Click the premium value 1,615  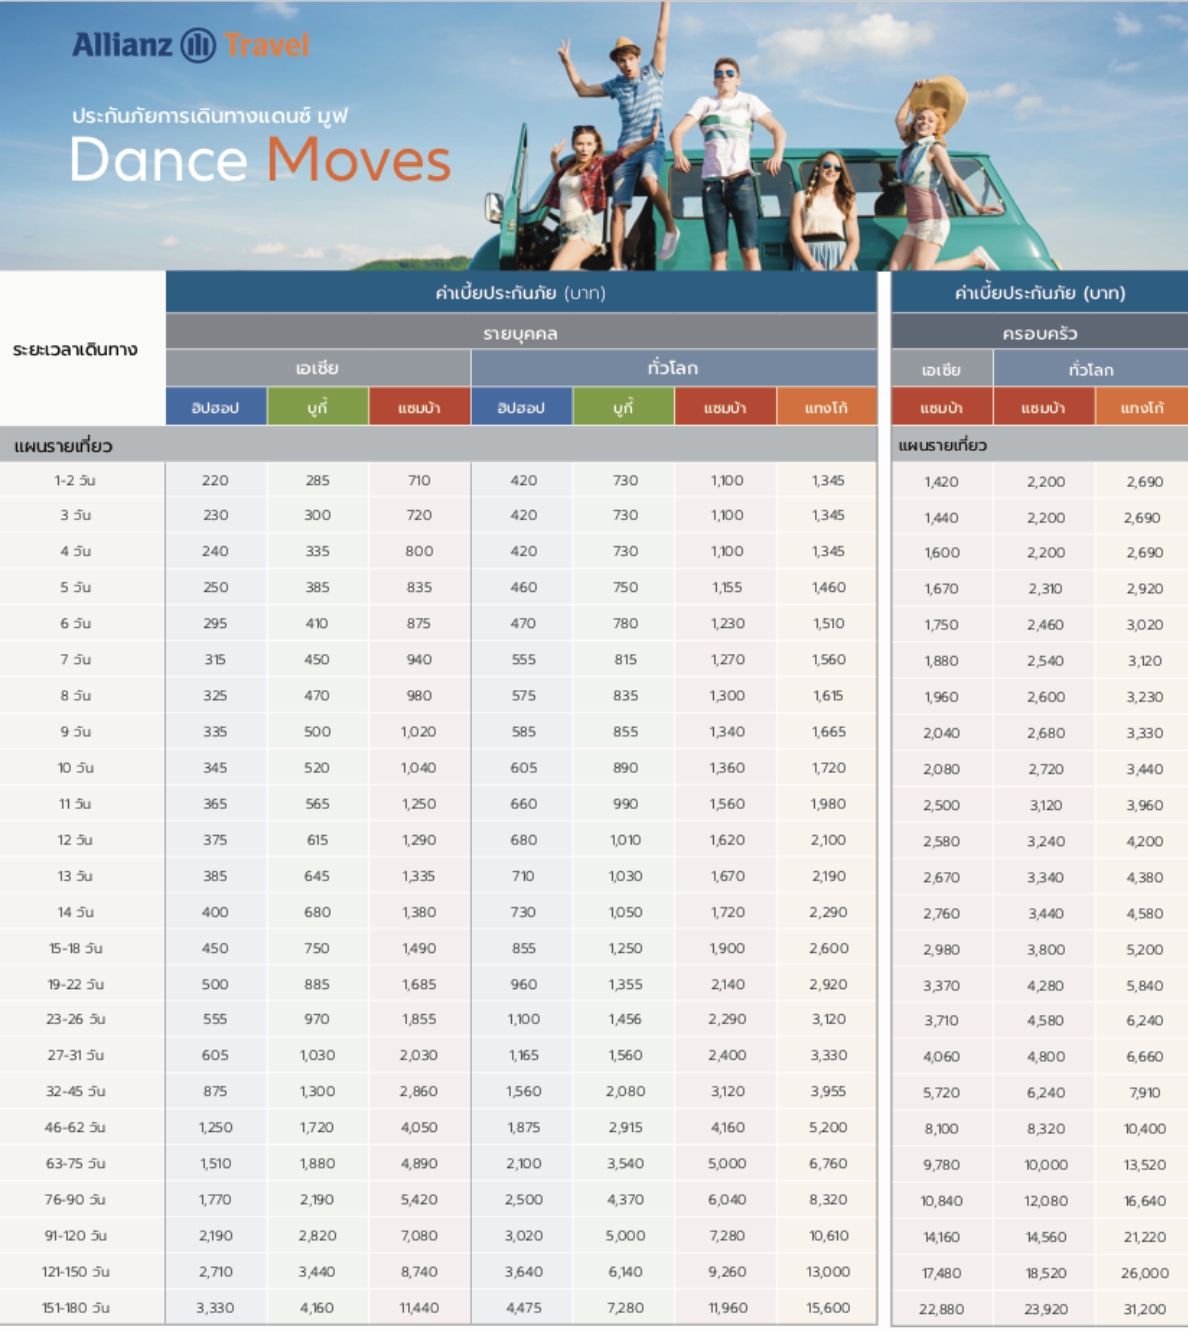(x=828, y=696)
